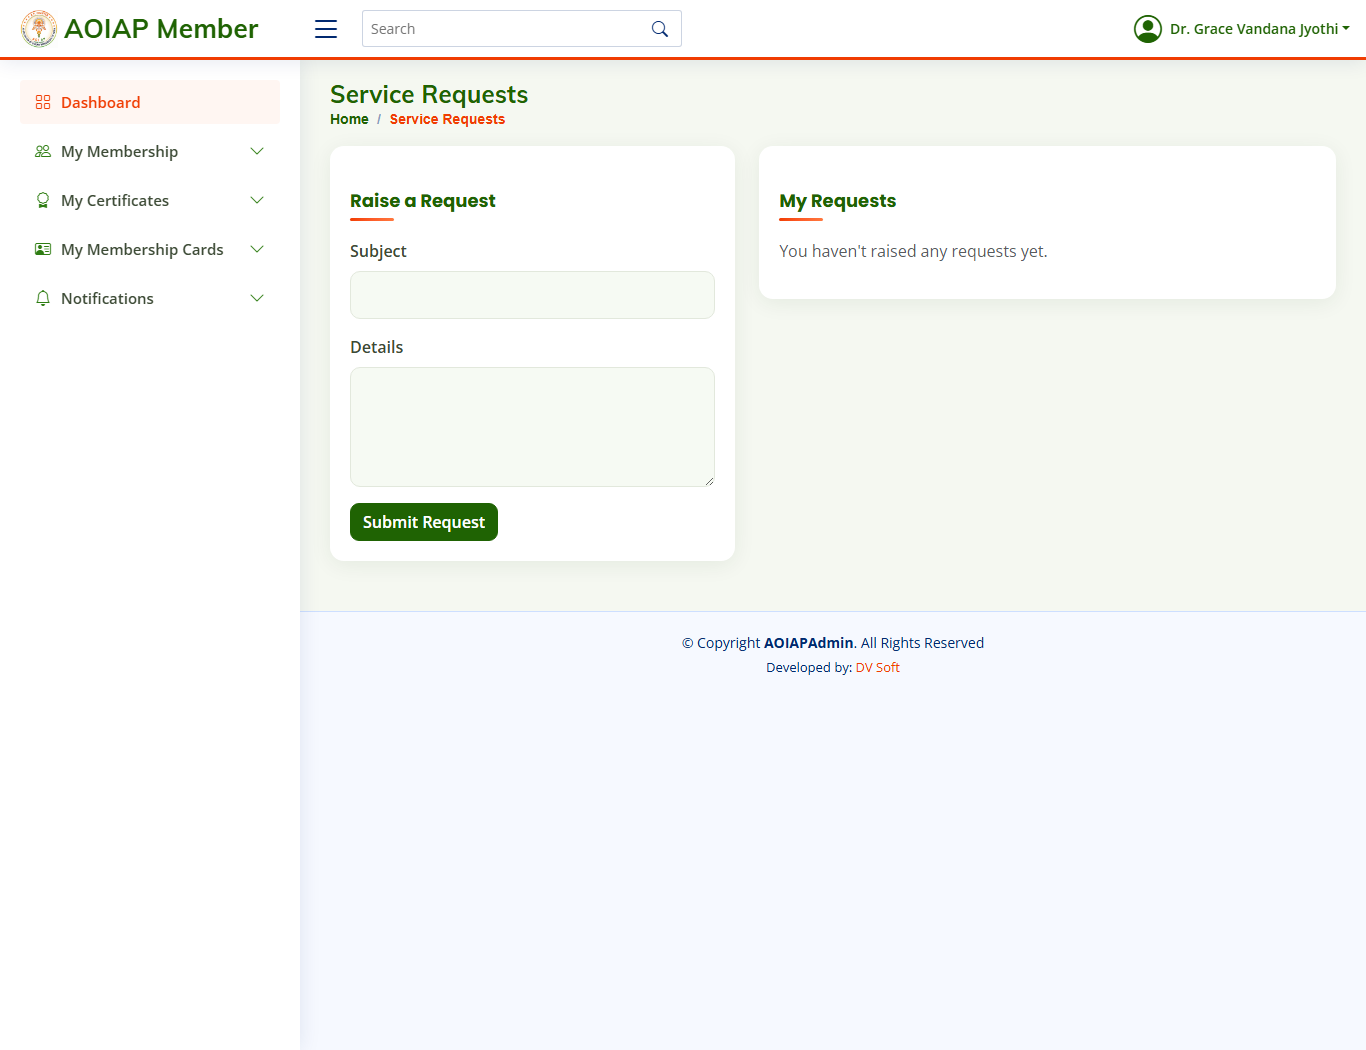
Task: Focus the Subject input field
Action: pos(532,295)
